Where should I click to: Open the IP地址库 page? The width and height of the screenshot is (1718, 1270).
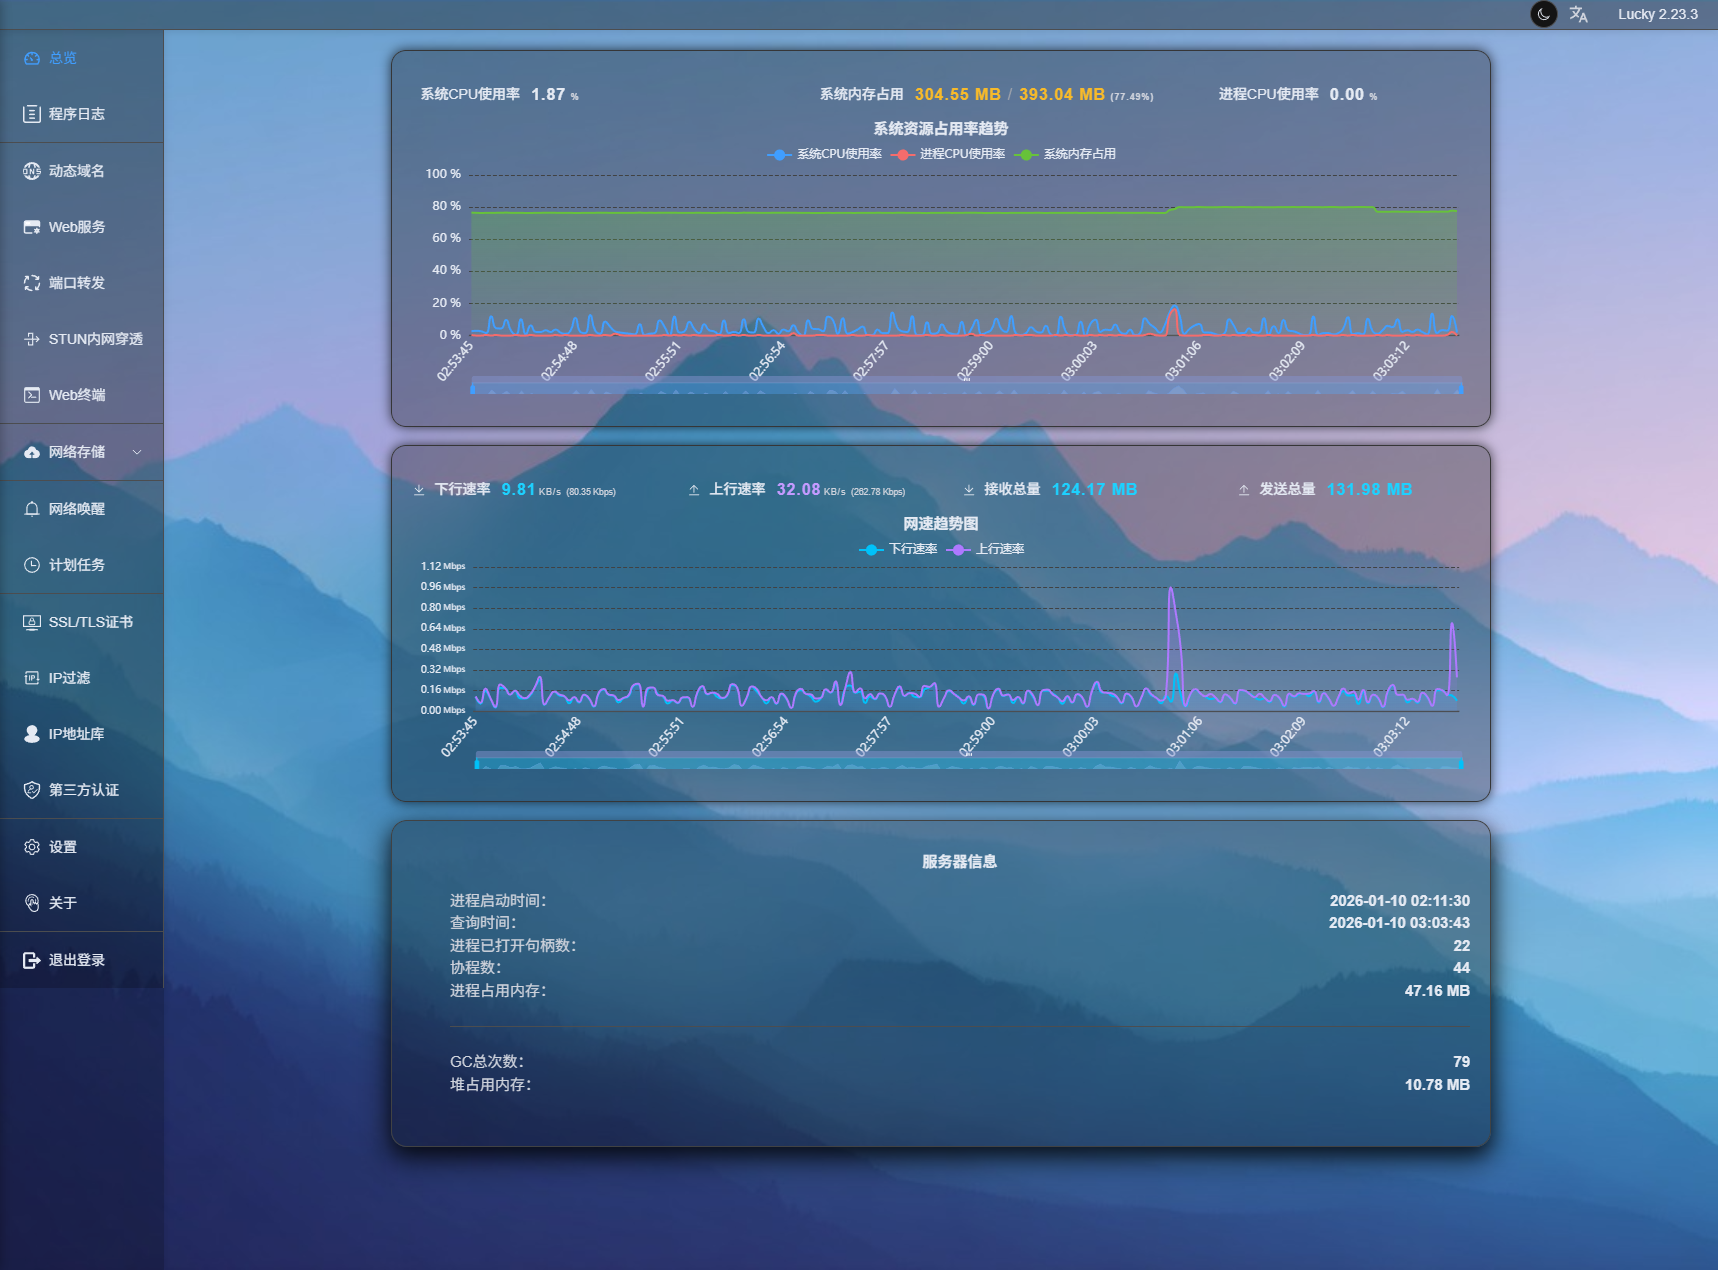point(75,733)
